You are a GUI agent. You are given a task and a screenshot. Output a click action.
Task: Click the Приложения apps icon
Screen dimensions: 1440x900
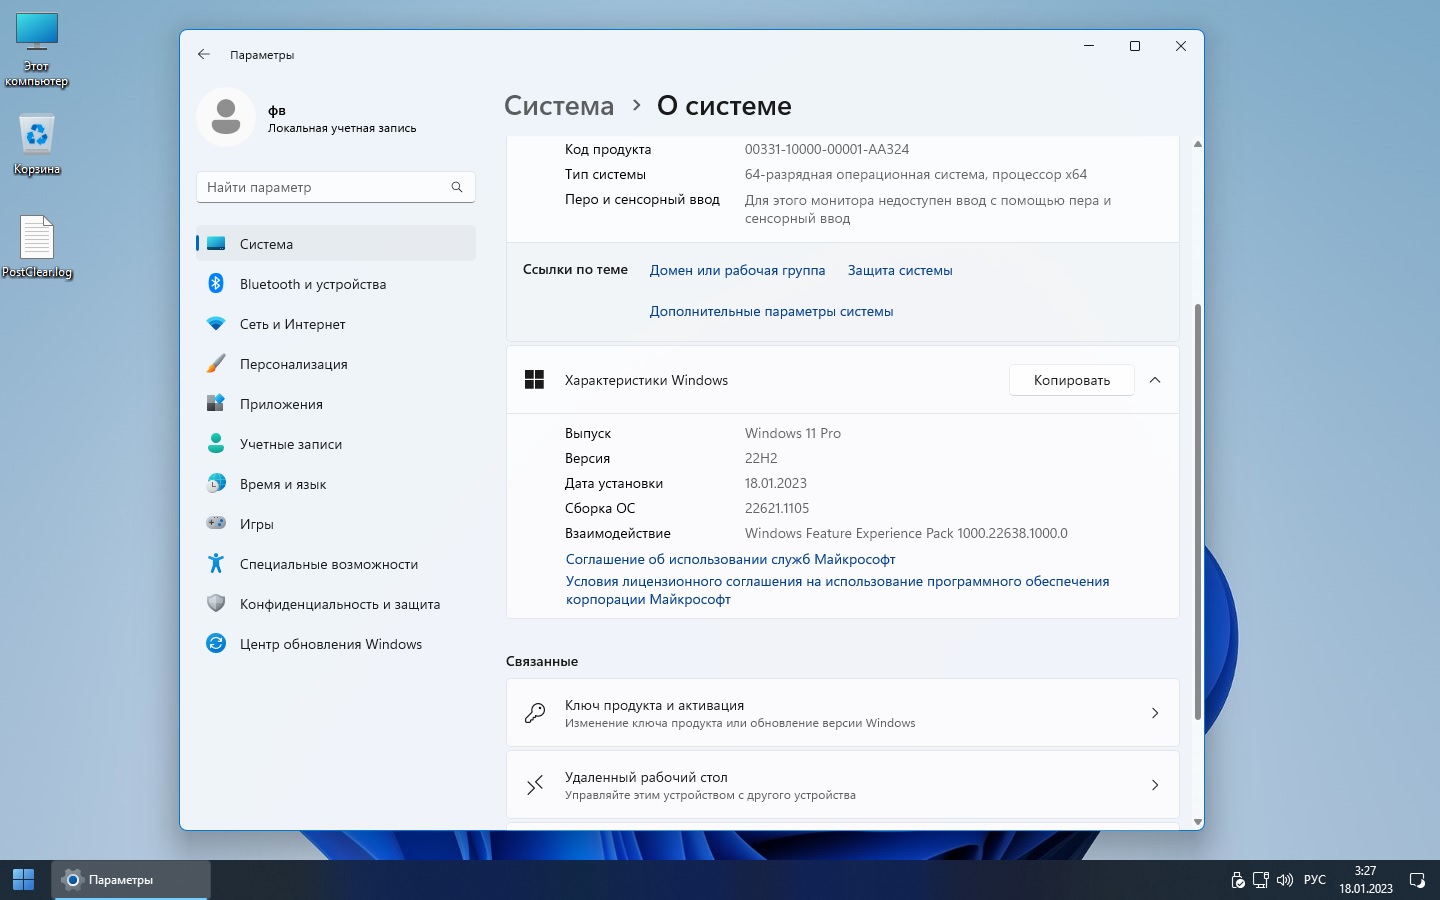pos(216,404)
